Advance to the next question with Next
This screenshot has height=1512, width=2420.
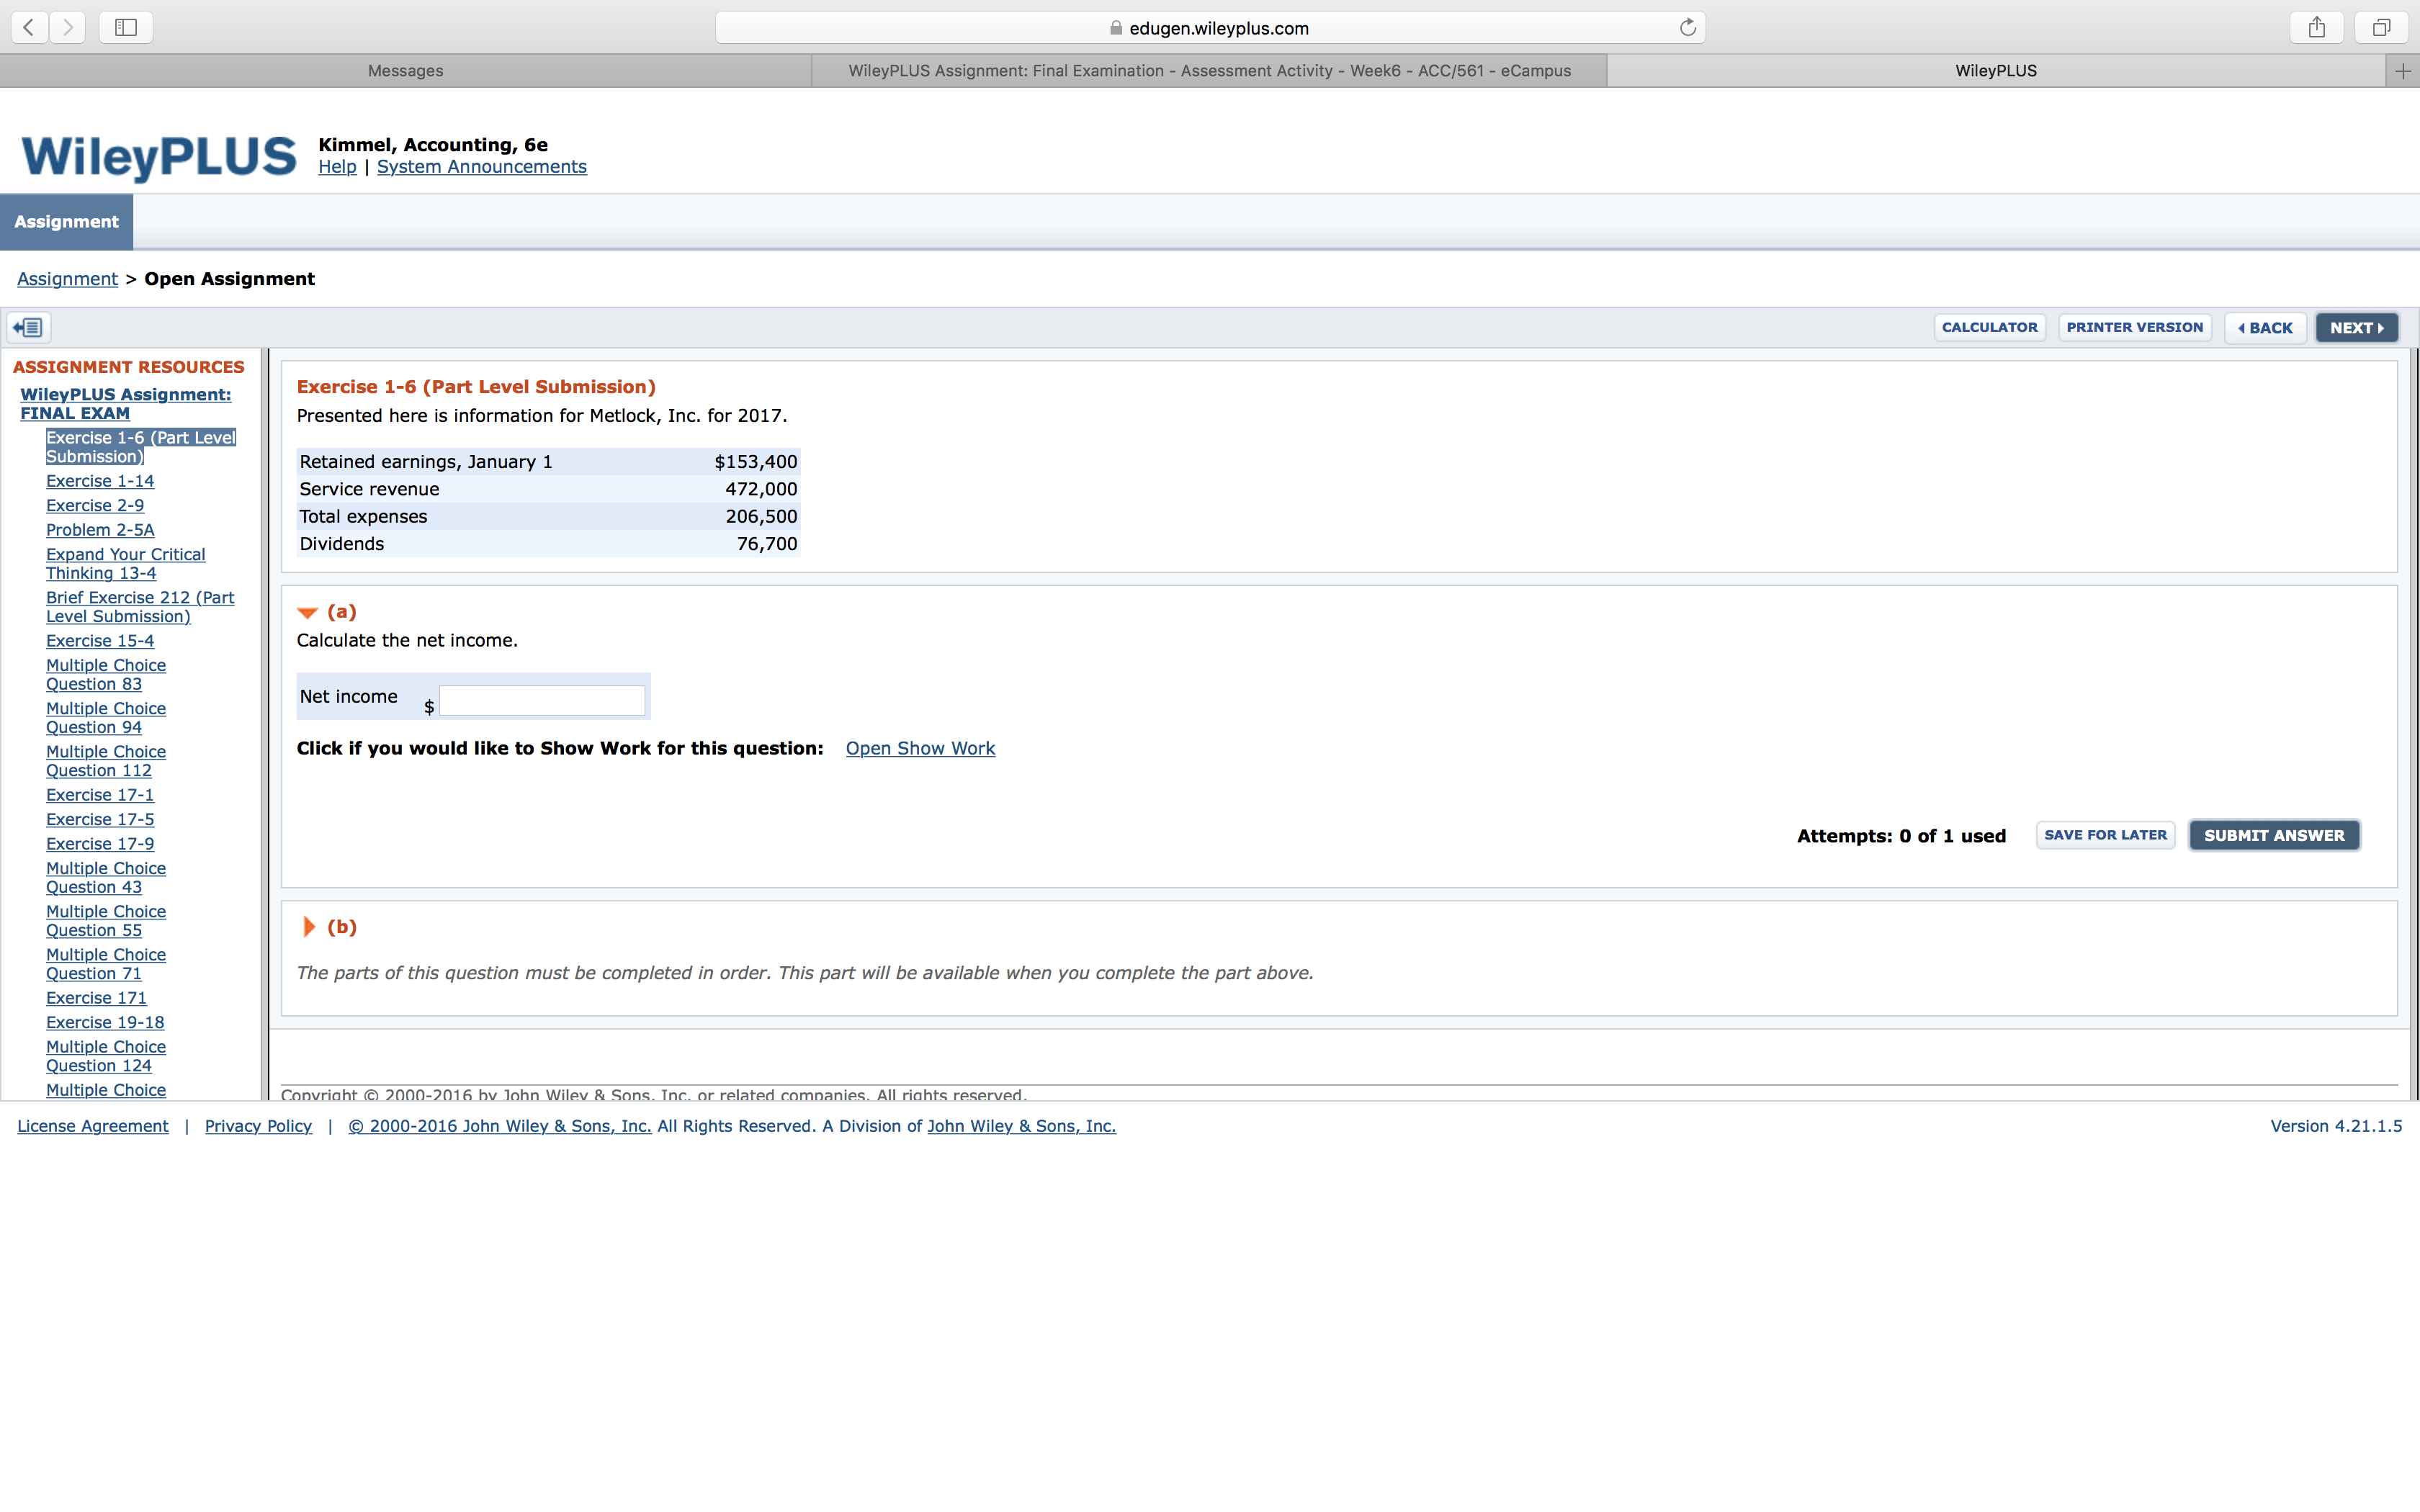point(2357,328)
